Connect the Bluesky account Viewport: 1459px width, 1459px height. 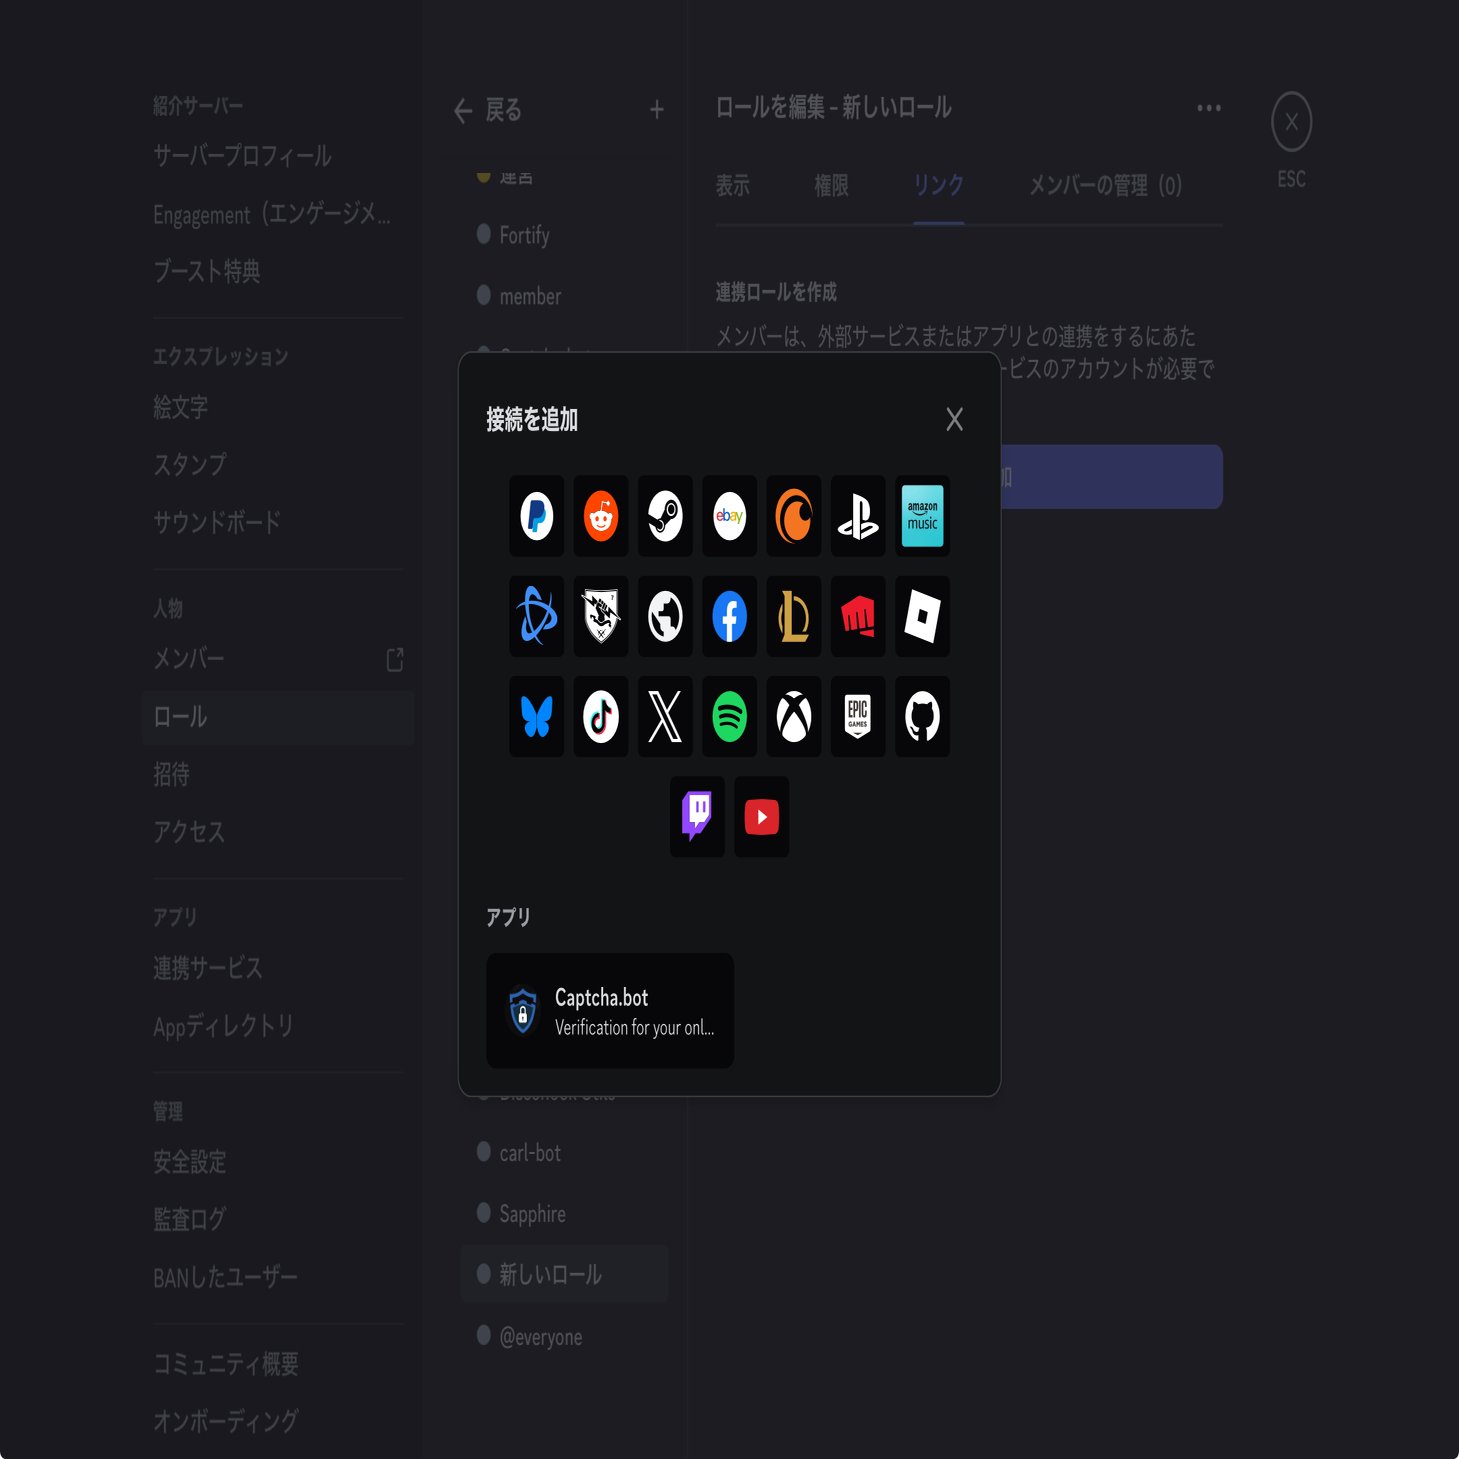tap(536, 716)
